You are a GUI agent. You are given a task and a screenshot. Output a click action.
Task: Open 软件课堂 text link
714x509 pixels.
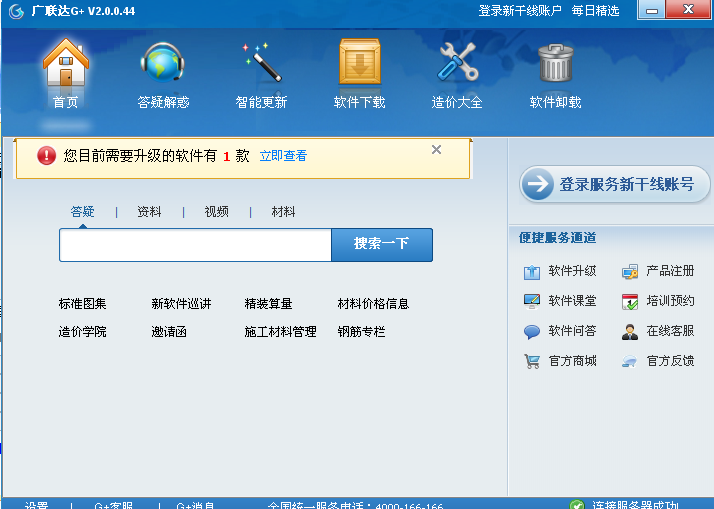(572, 301)
